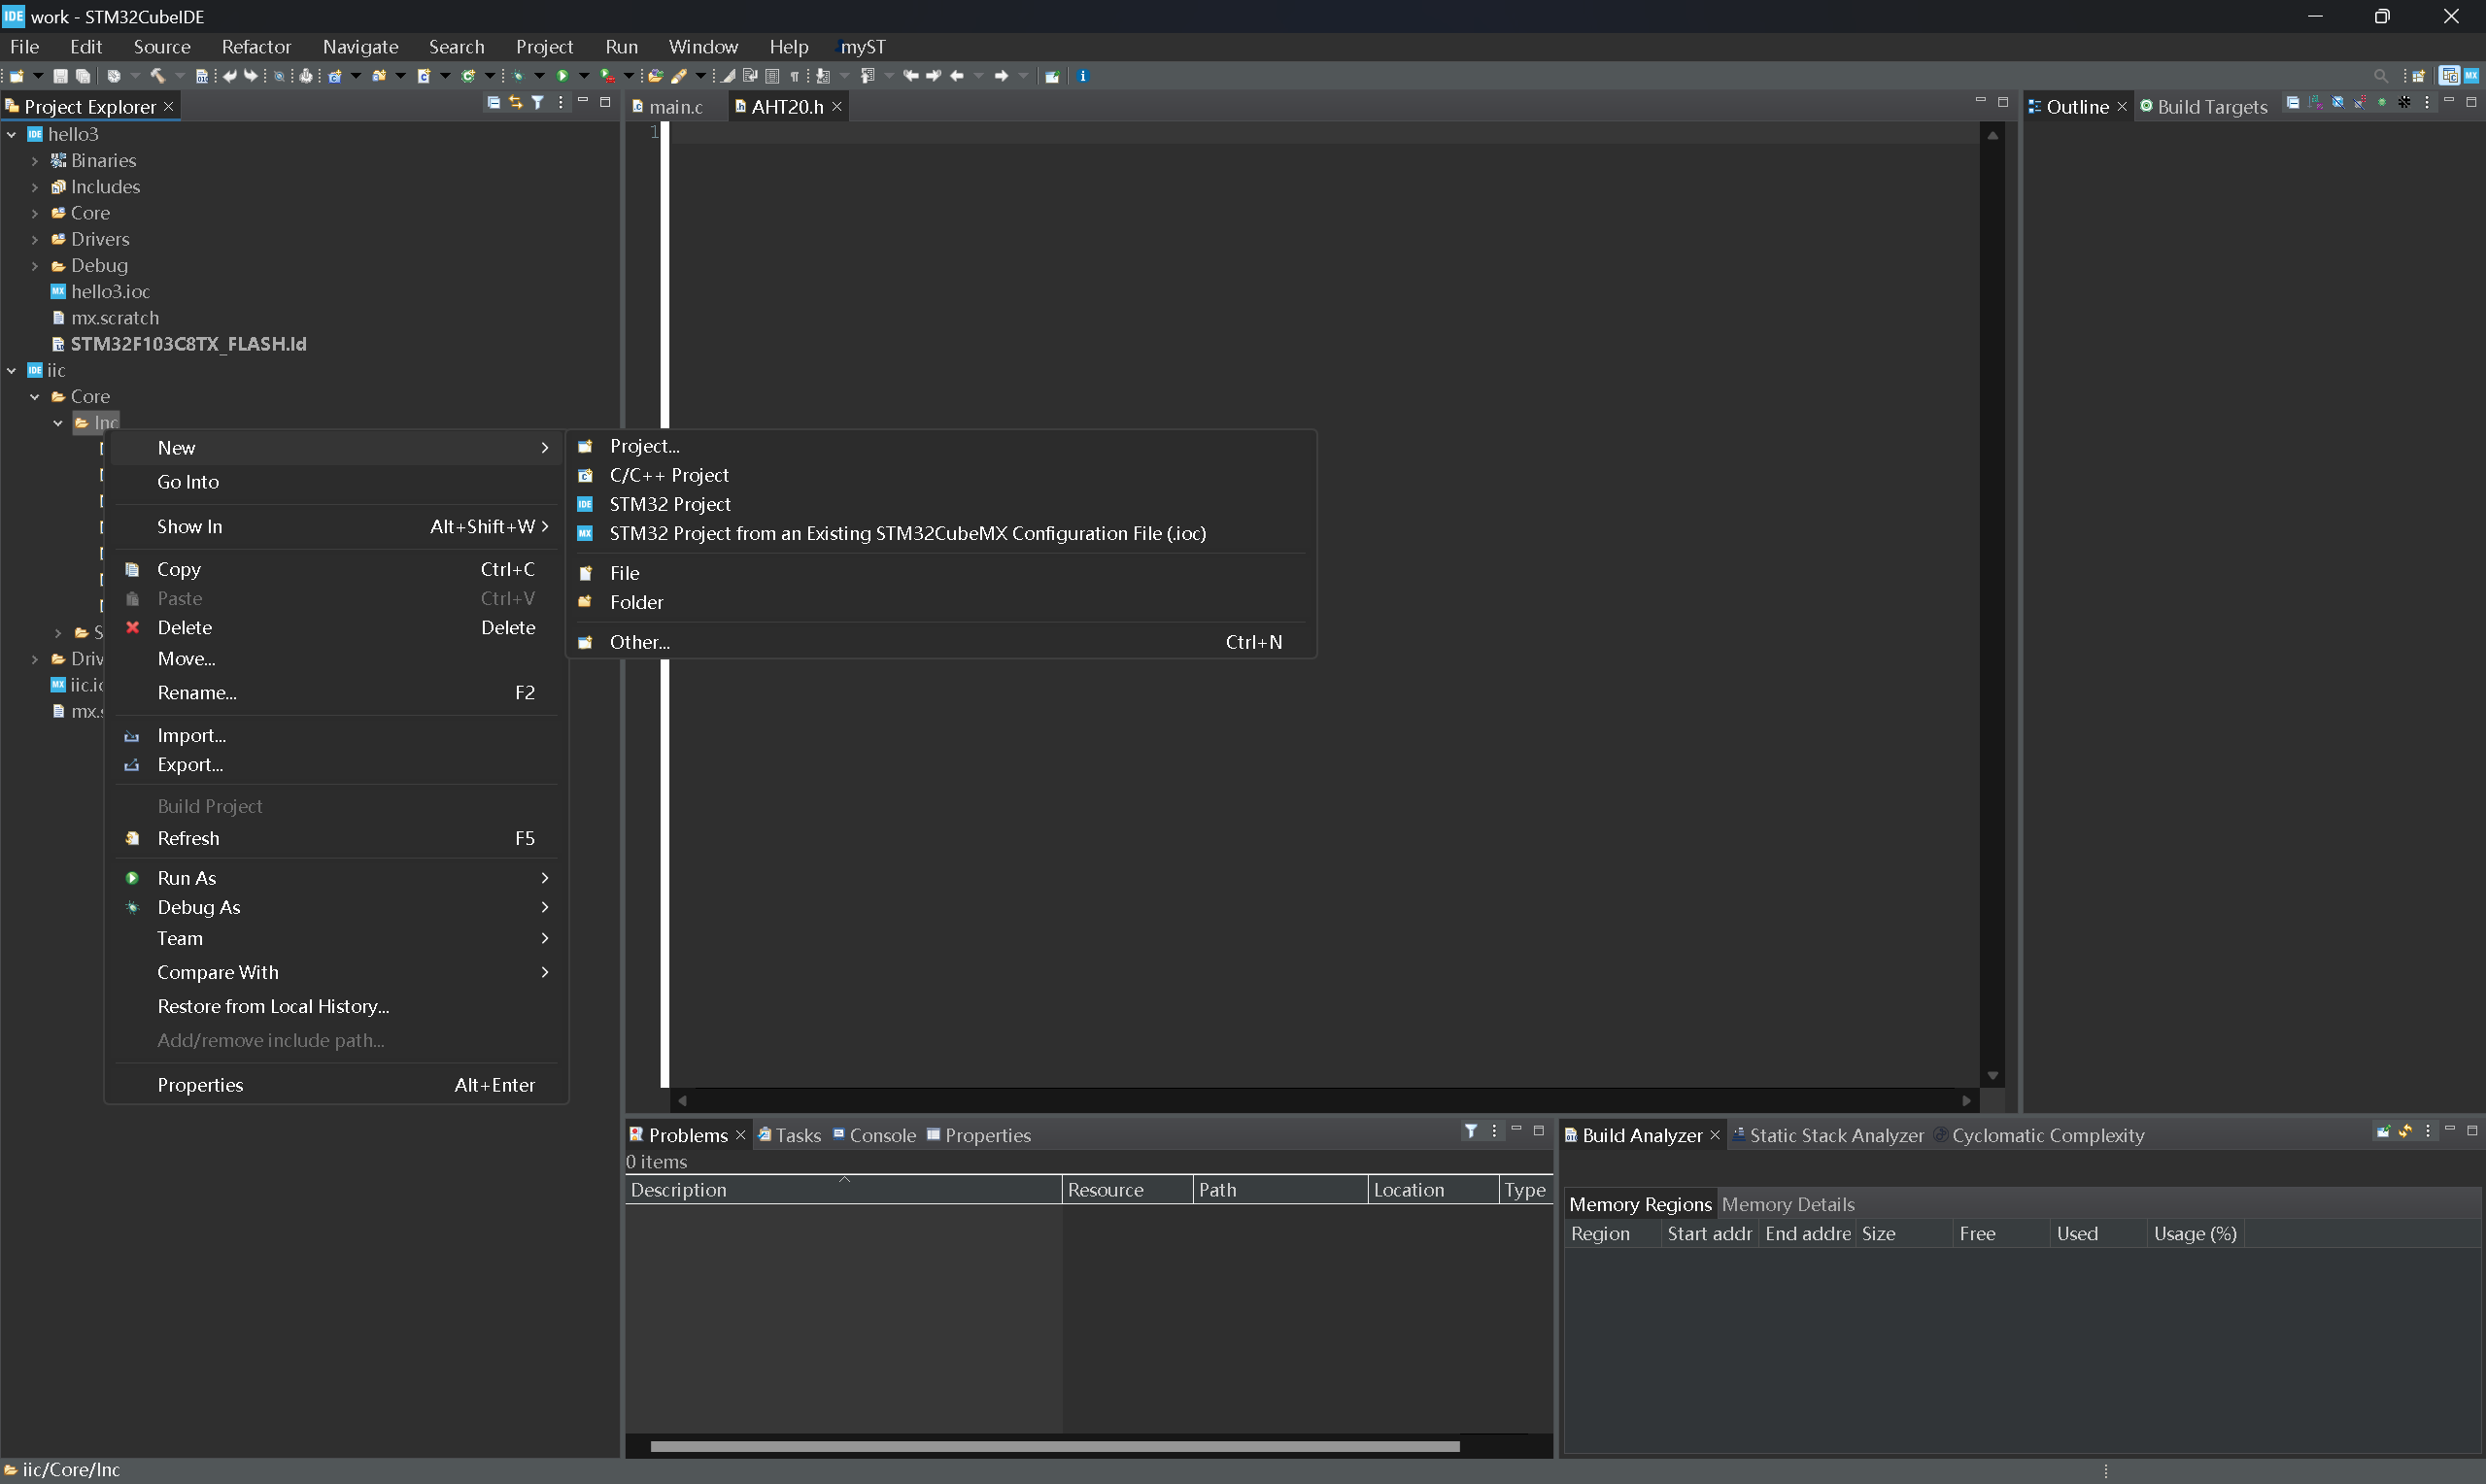This screenshot has height=1484, width=2486.
Task: Switch to the main.c editor tab
Action: [675, 107]
